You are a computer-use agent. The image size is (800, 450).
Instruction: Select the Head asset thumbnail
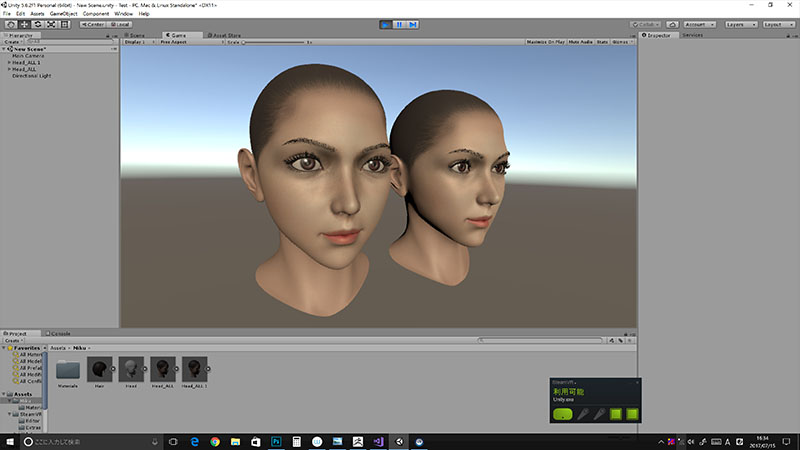(131, 369)
